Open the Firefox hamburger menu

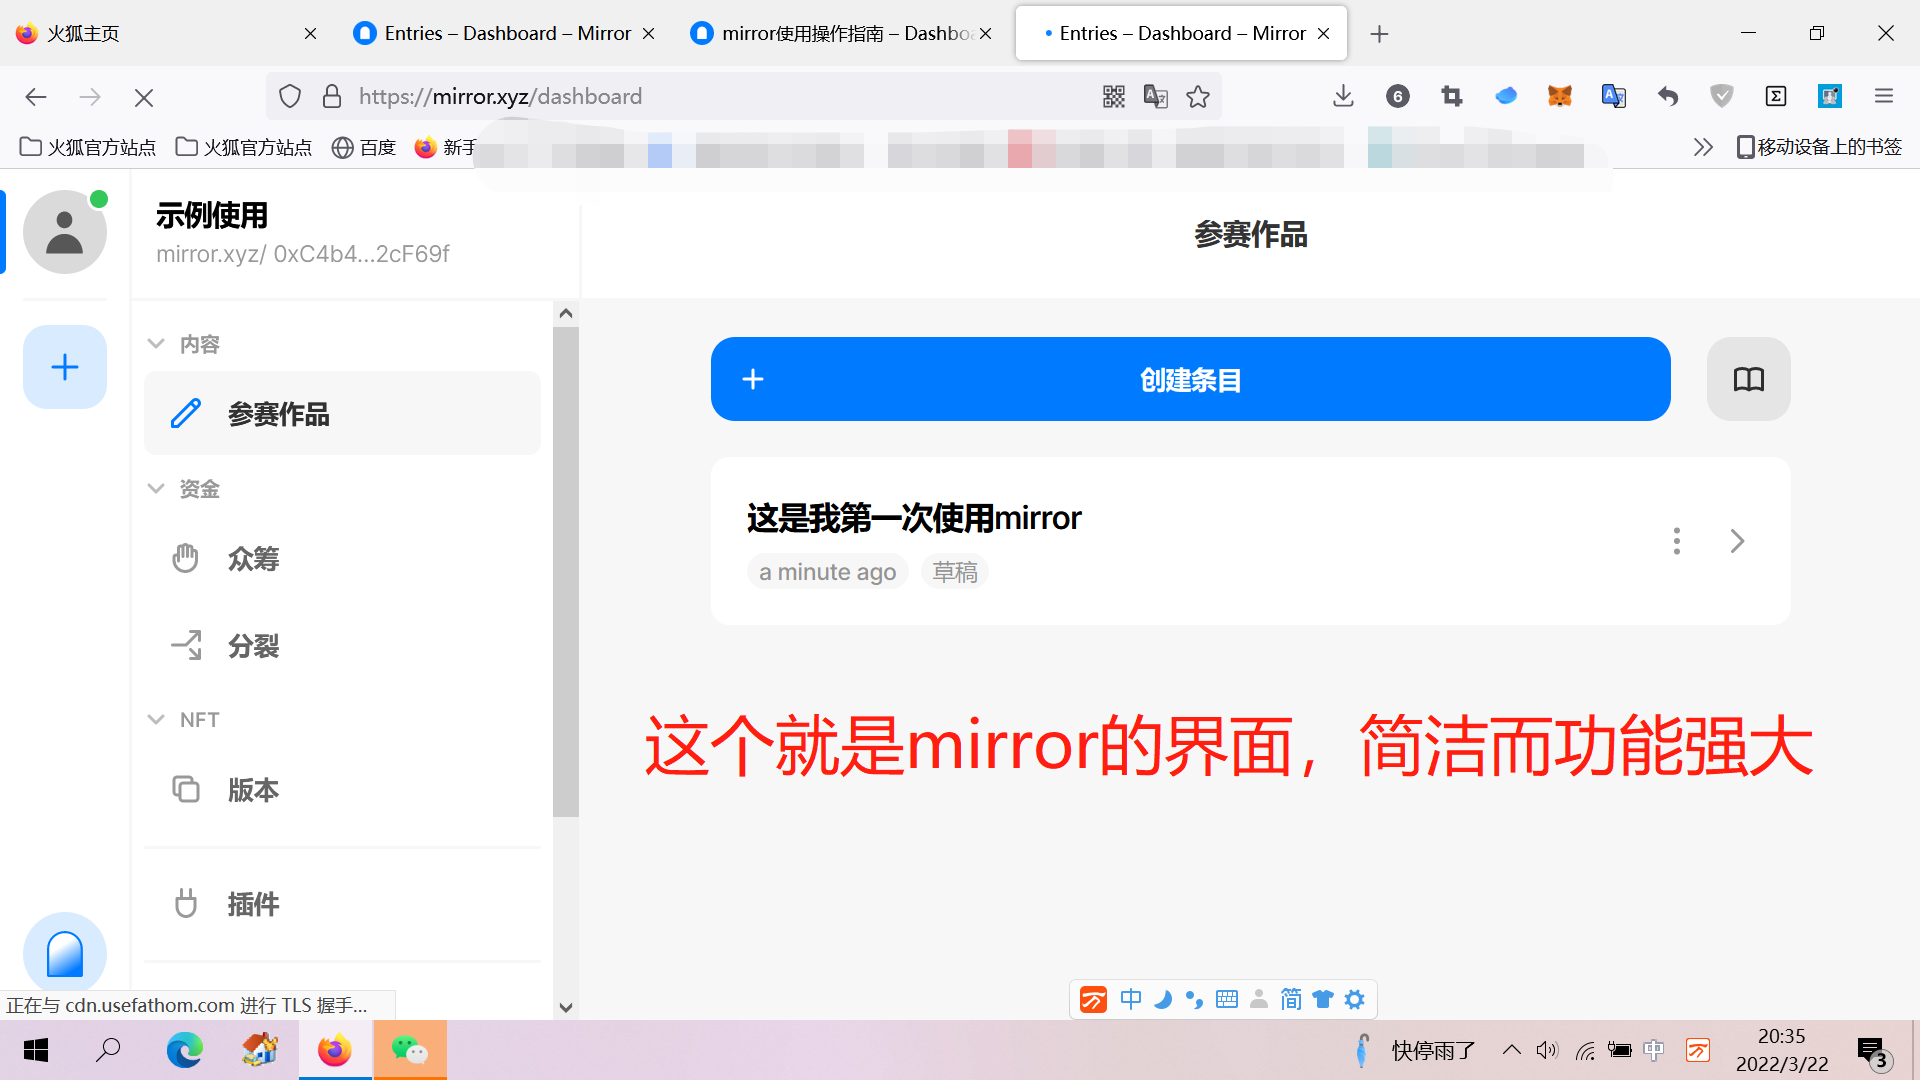(x=1884, y=96)
